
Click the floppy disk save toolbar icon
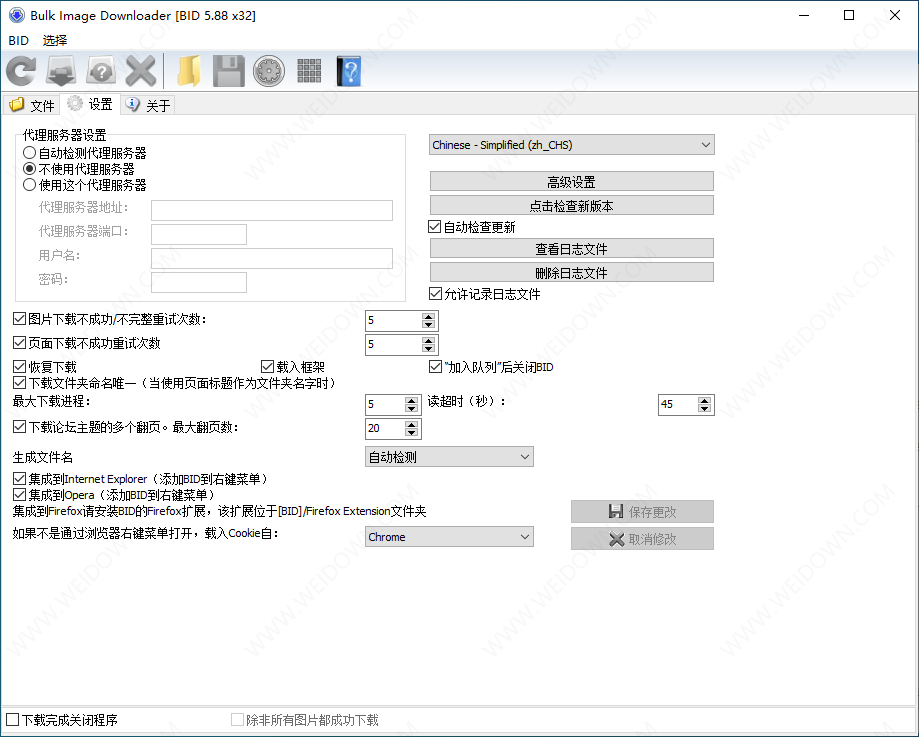coord(229,71)
